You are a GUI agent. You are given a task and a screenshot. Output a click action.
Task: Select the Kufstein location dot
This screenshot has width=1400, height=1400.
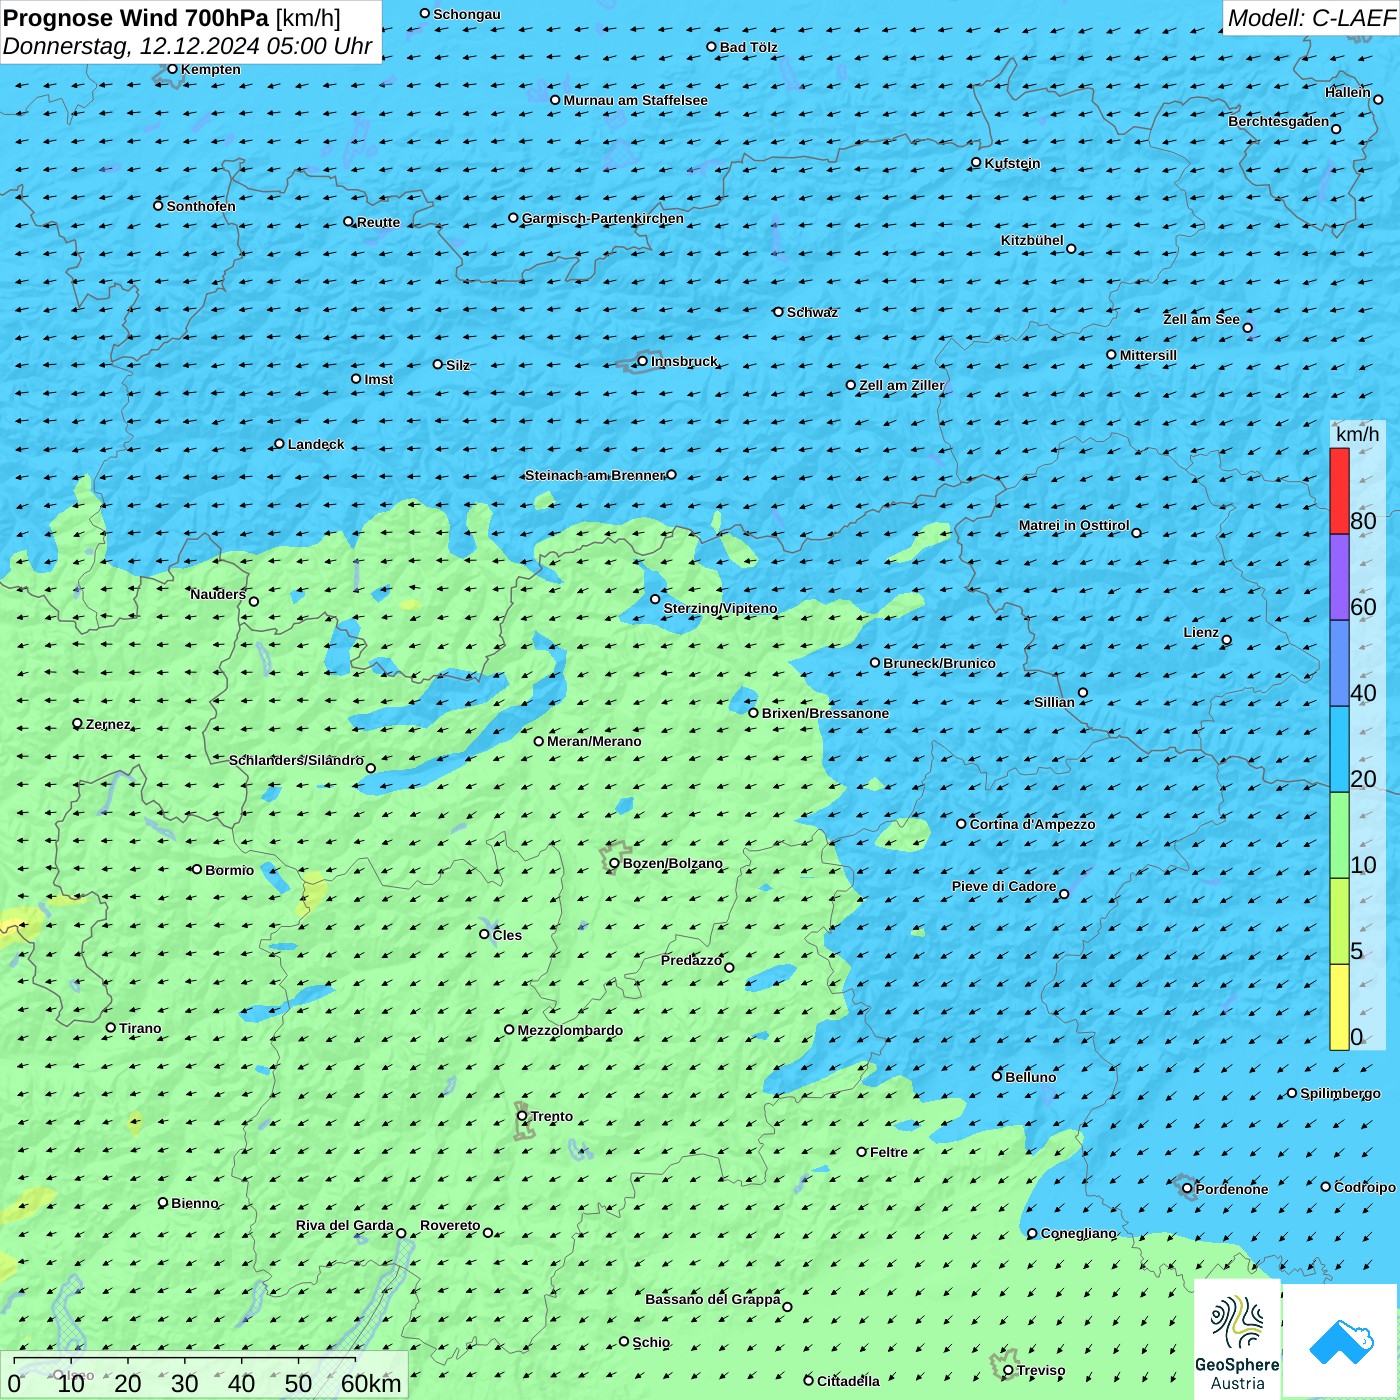coord(976,162)
